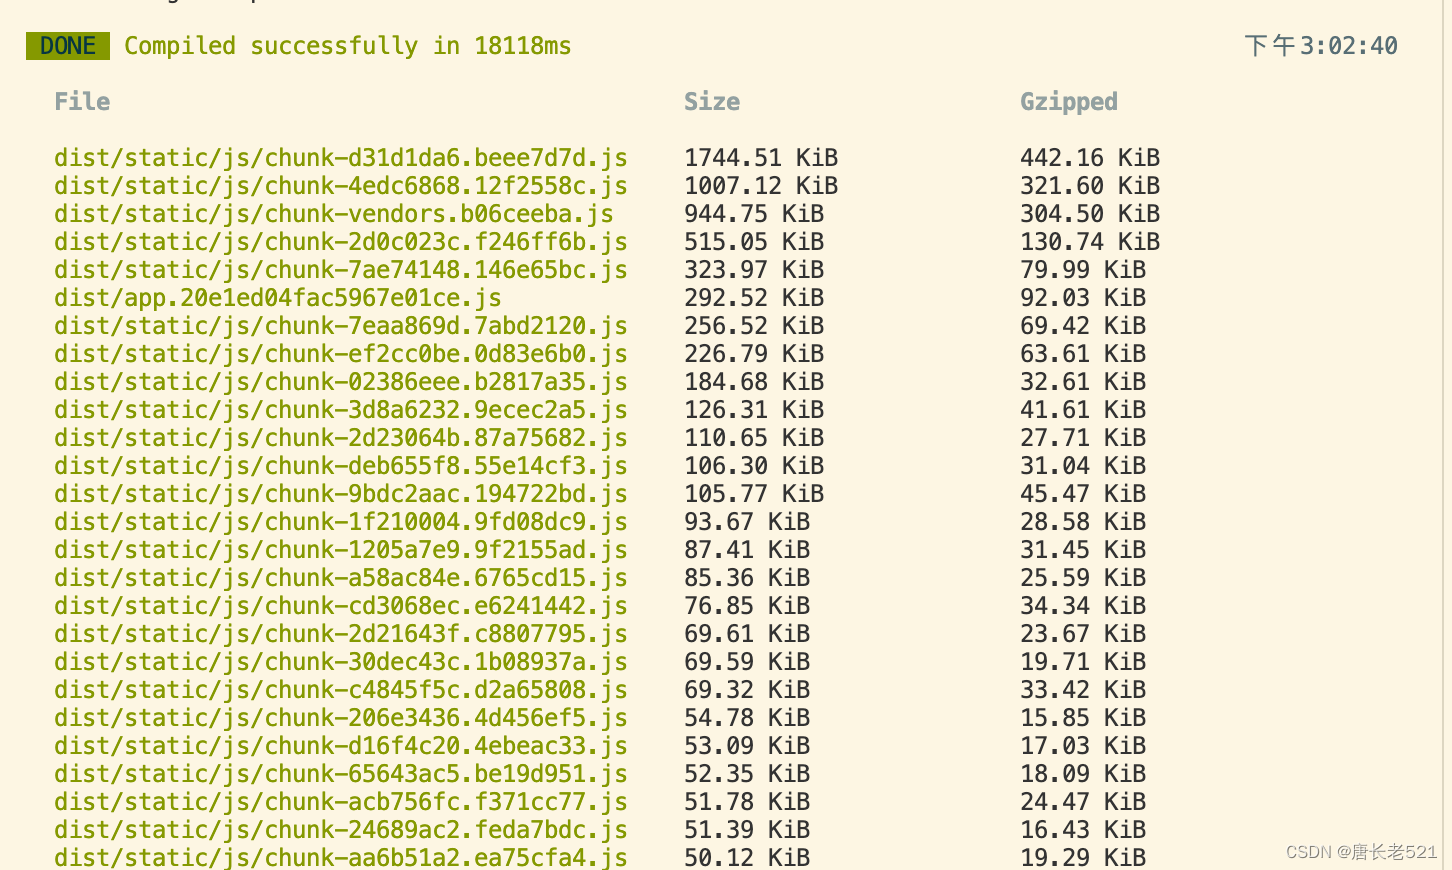Click size value 105.77 KiB
The width and height of the screenshot is (1452, 870).
click(x=754, y=494)
